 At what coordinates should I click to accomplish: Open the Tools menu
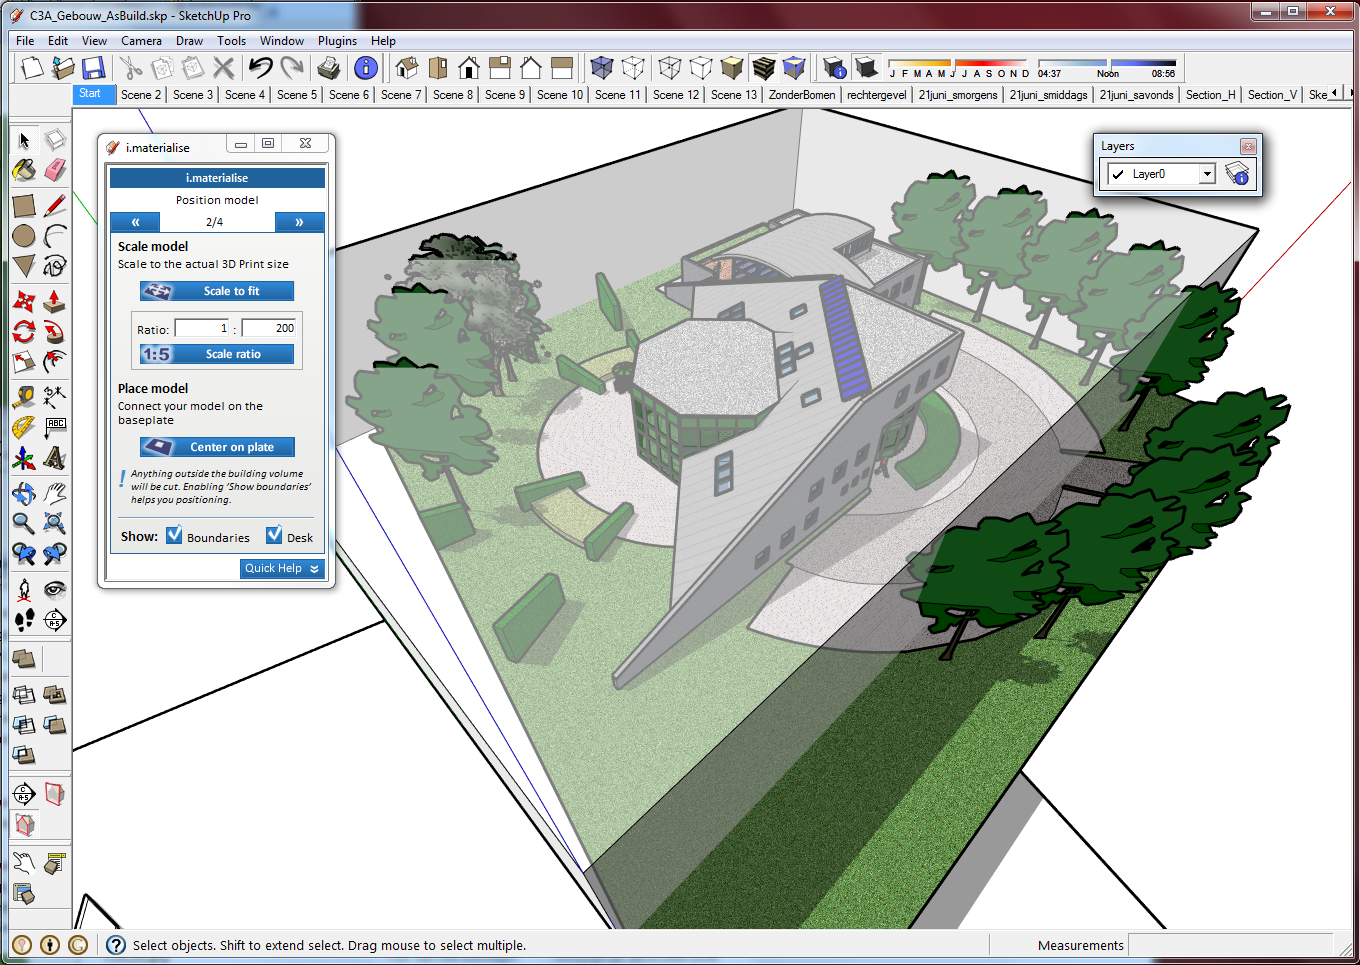[231, 41]
